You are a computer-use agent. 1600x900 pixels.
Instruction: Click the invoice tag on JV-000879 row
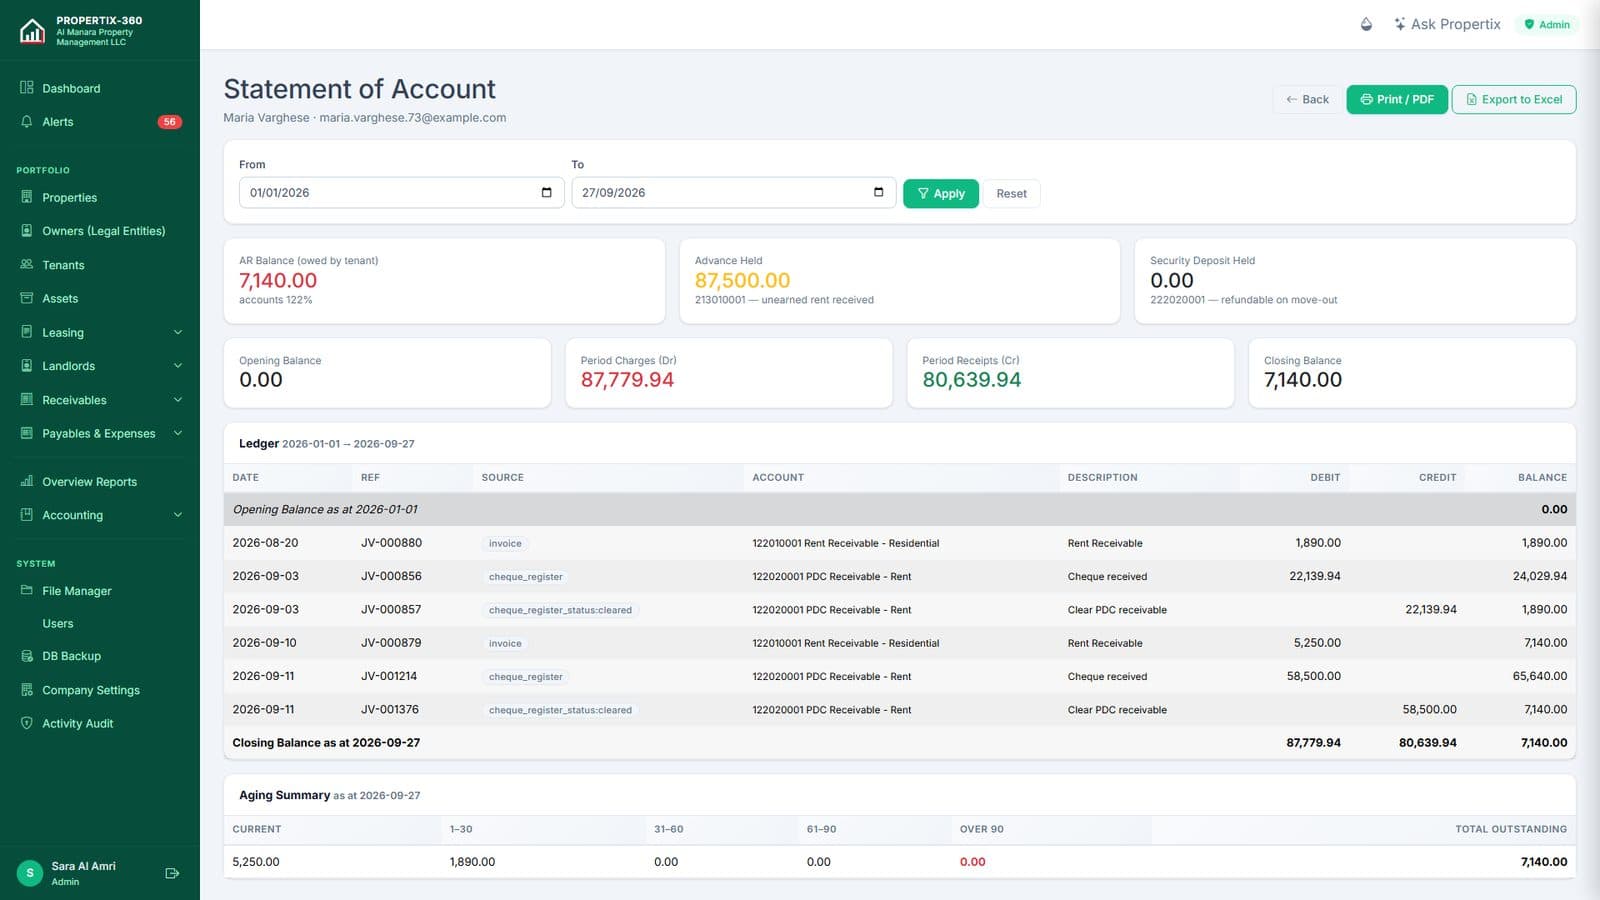[x=505, y=644]
